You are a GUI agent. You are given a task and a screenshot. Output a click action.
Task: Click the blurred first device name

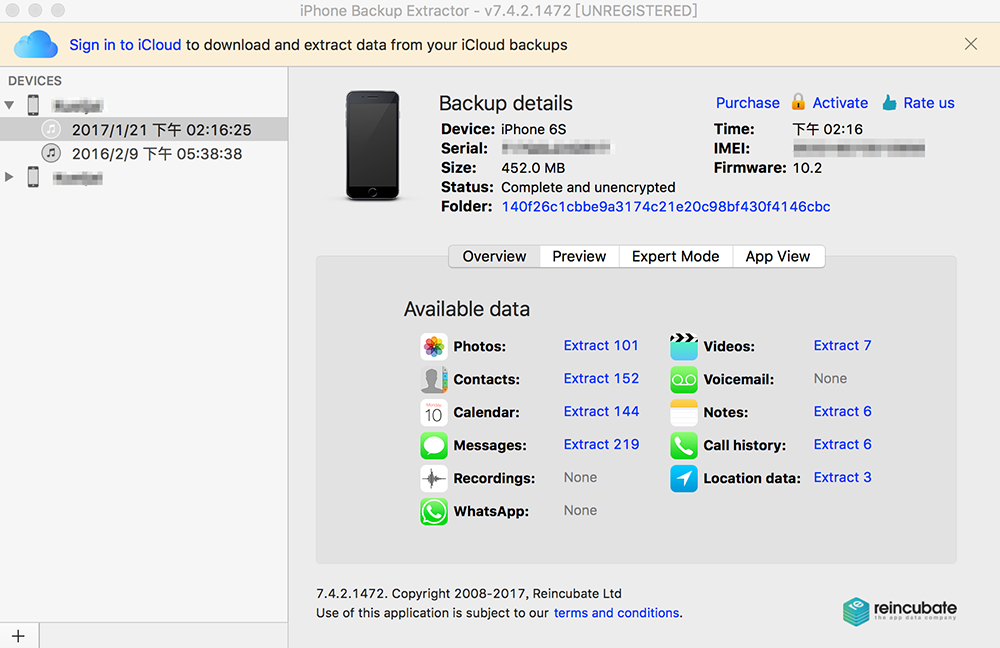click(x=78, y=105)
